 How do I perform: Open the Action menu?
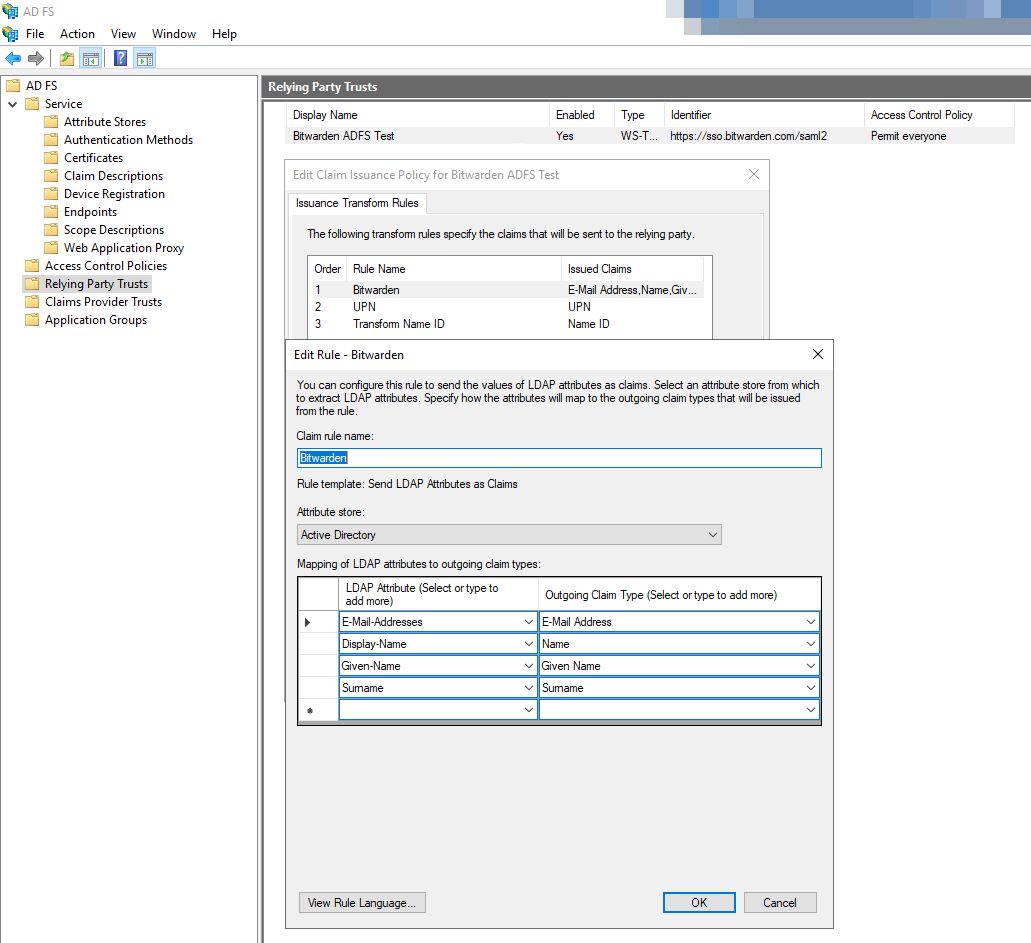tap(77, 34)
